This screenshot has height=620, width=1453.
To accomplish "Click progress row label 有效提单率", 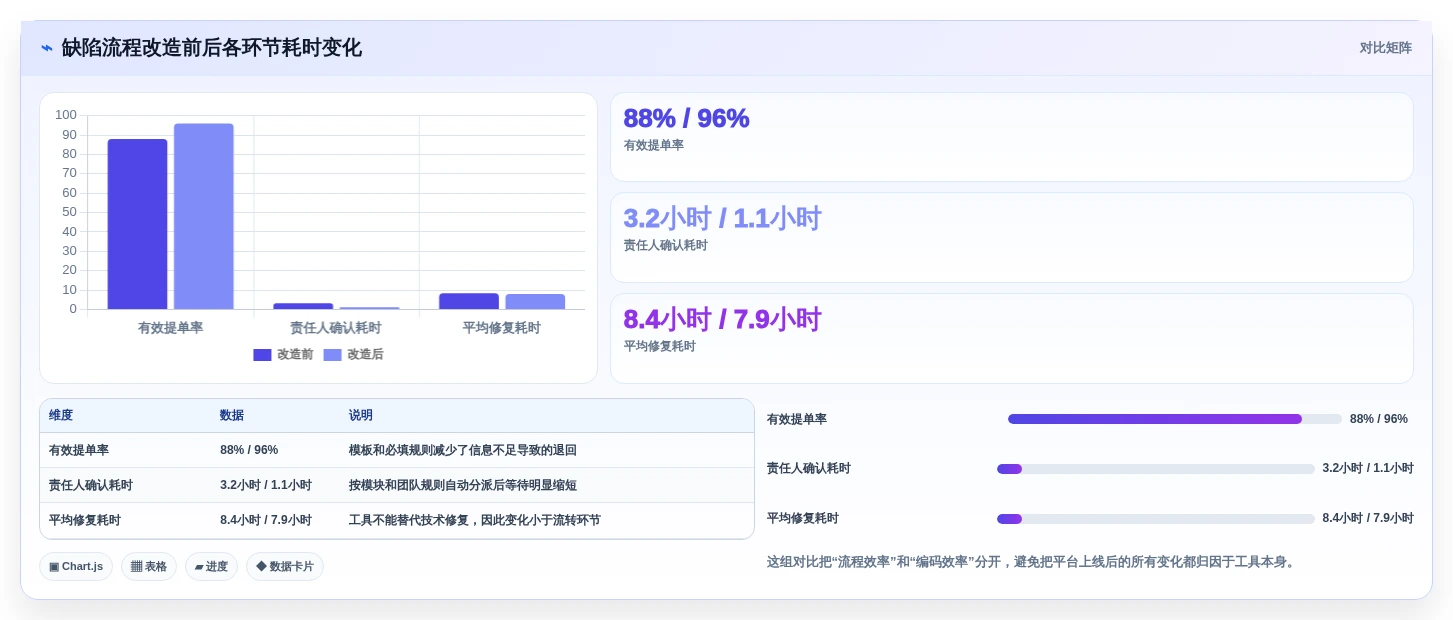I will (797, 419).
